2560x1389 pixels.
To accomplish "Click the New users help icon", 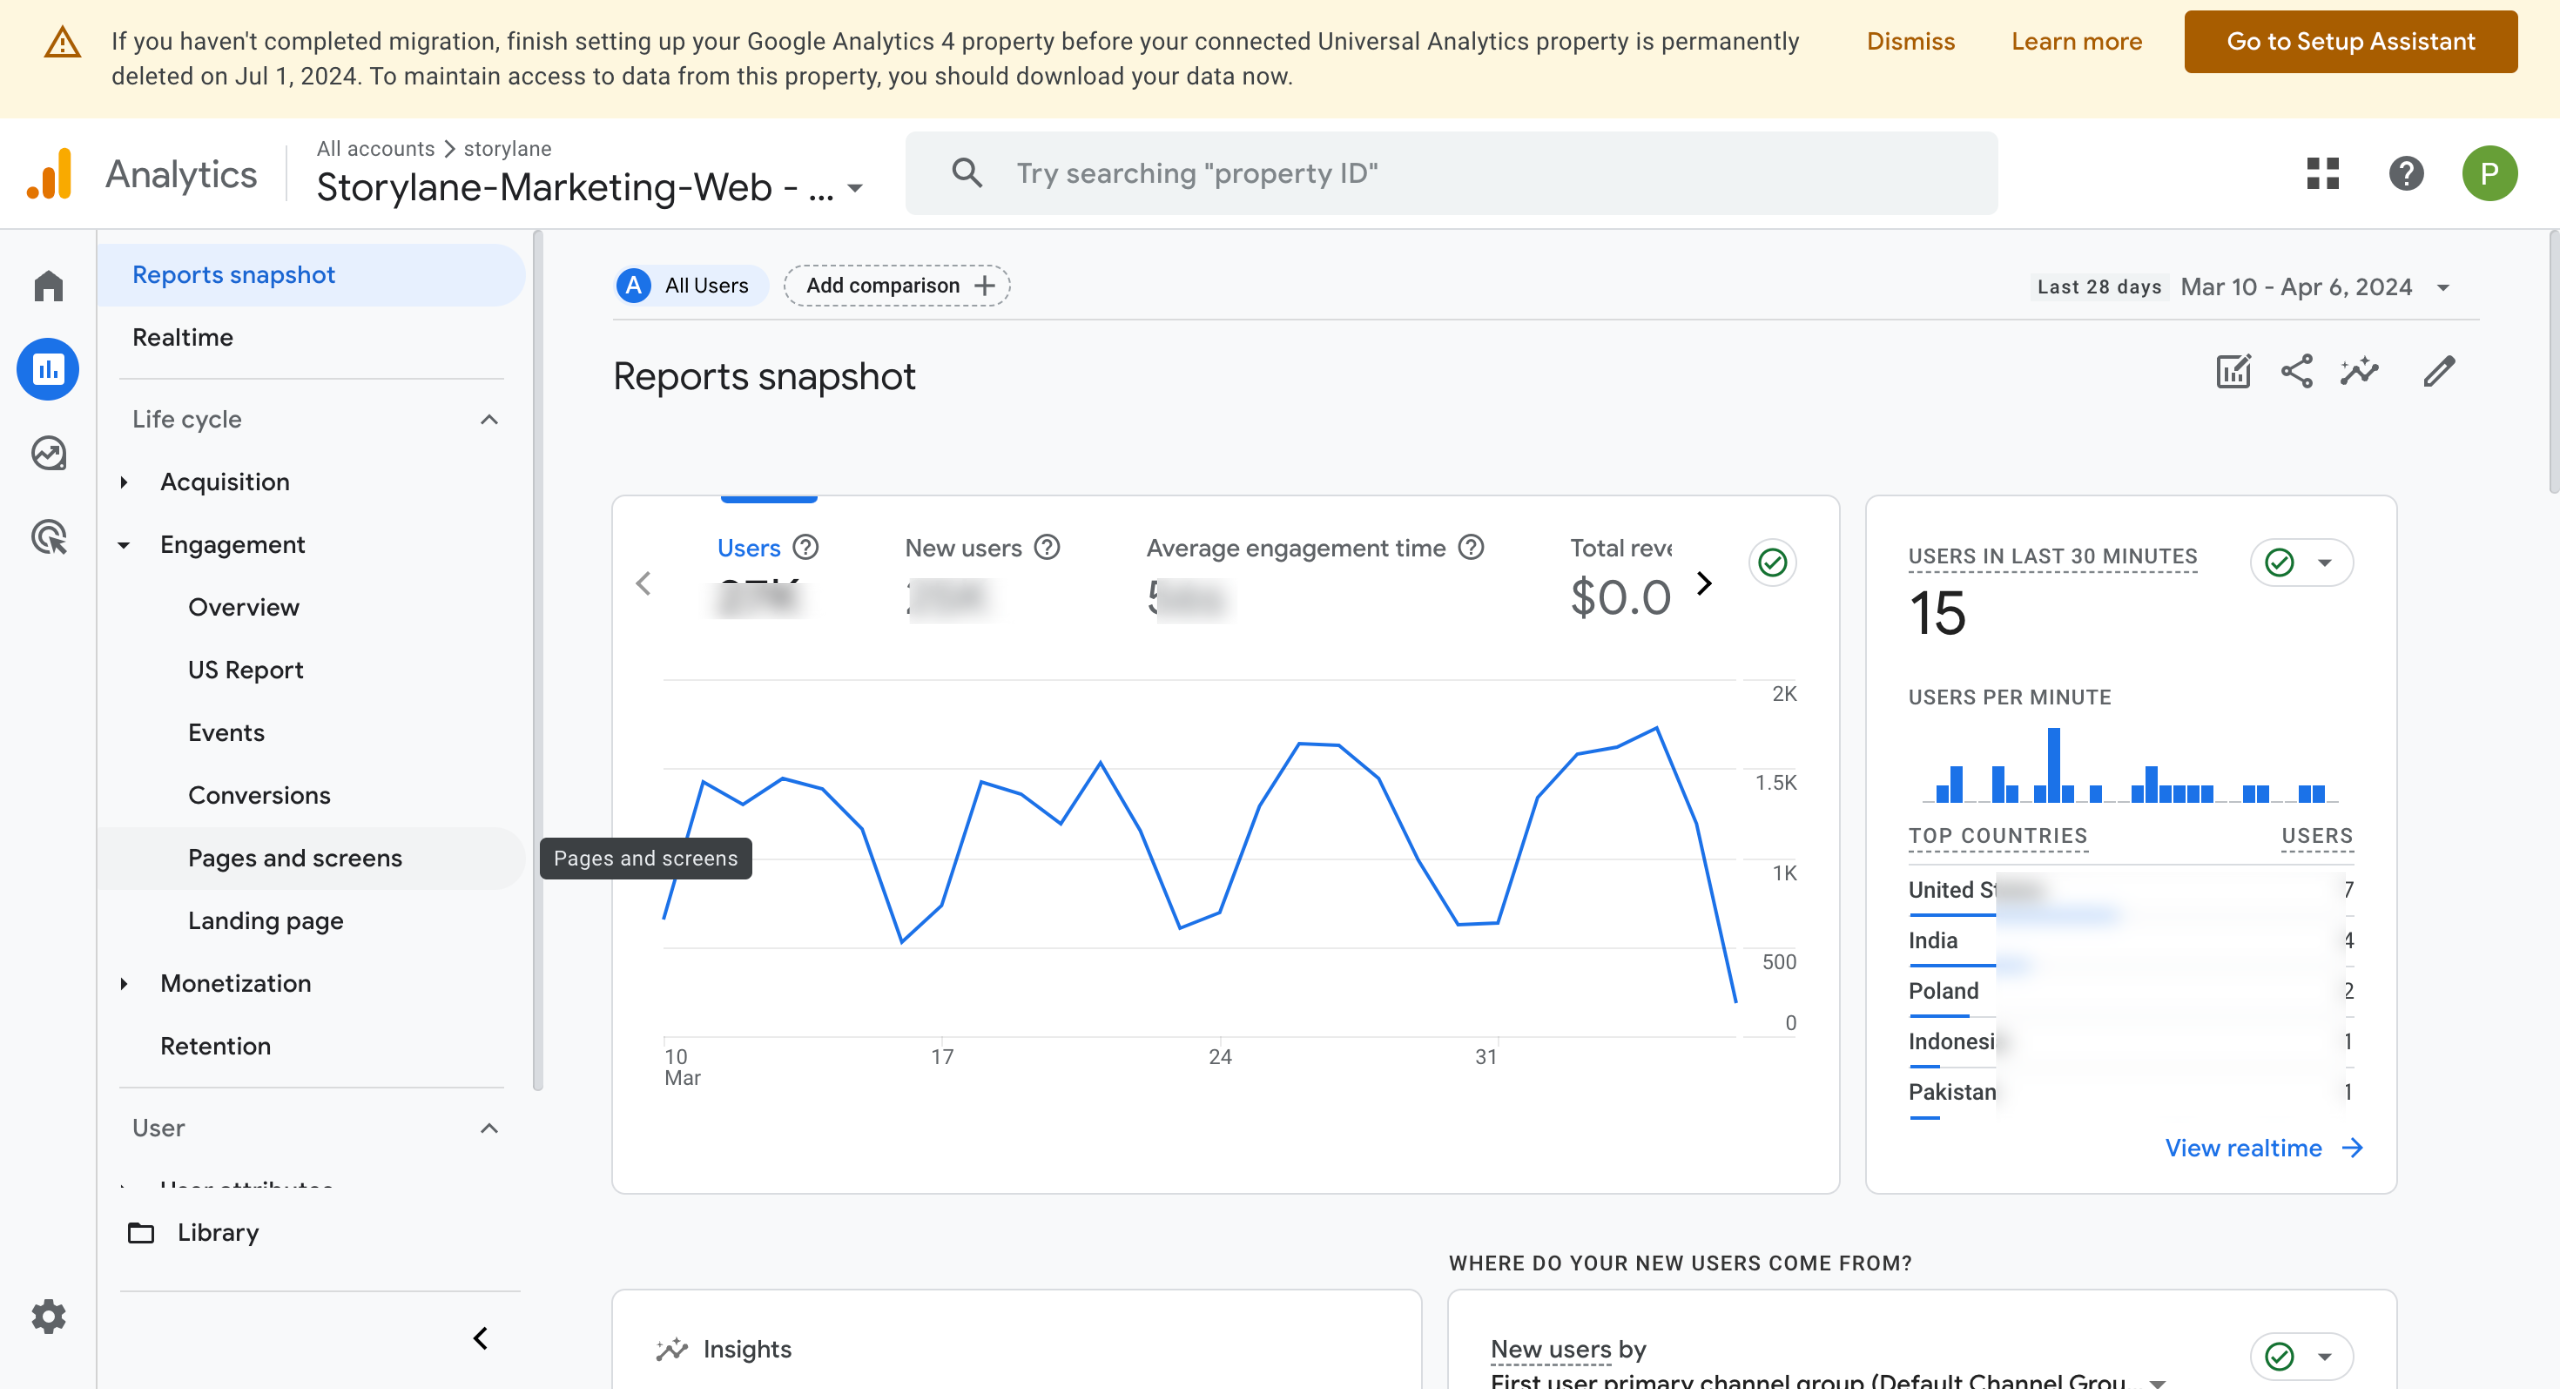I will [1047, 548].
